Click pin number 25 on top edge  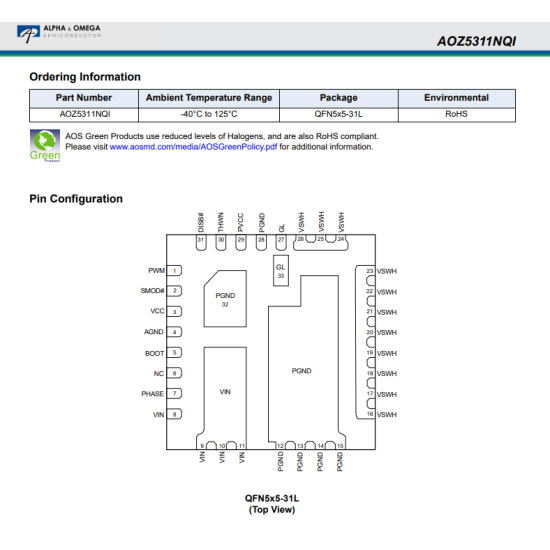click(x=321, y=239)
